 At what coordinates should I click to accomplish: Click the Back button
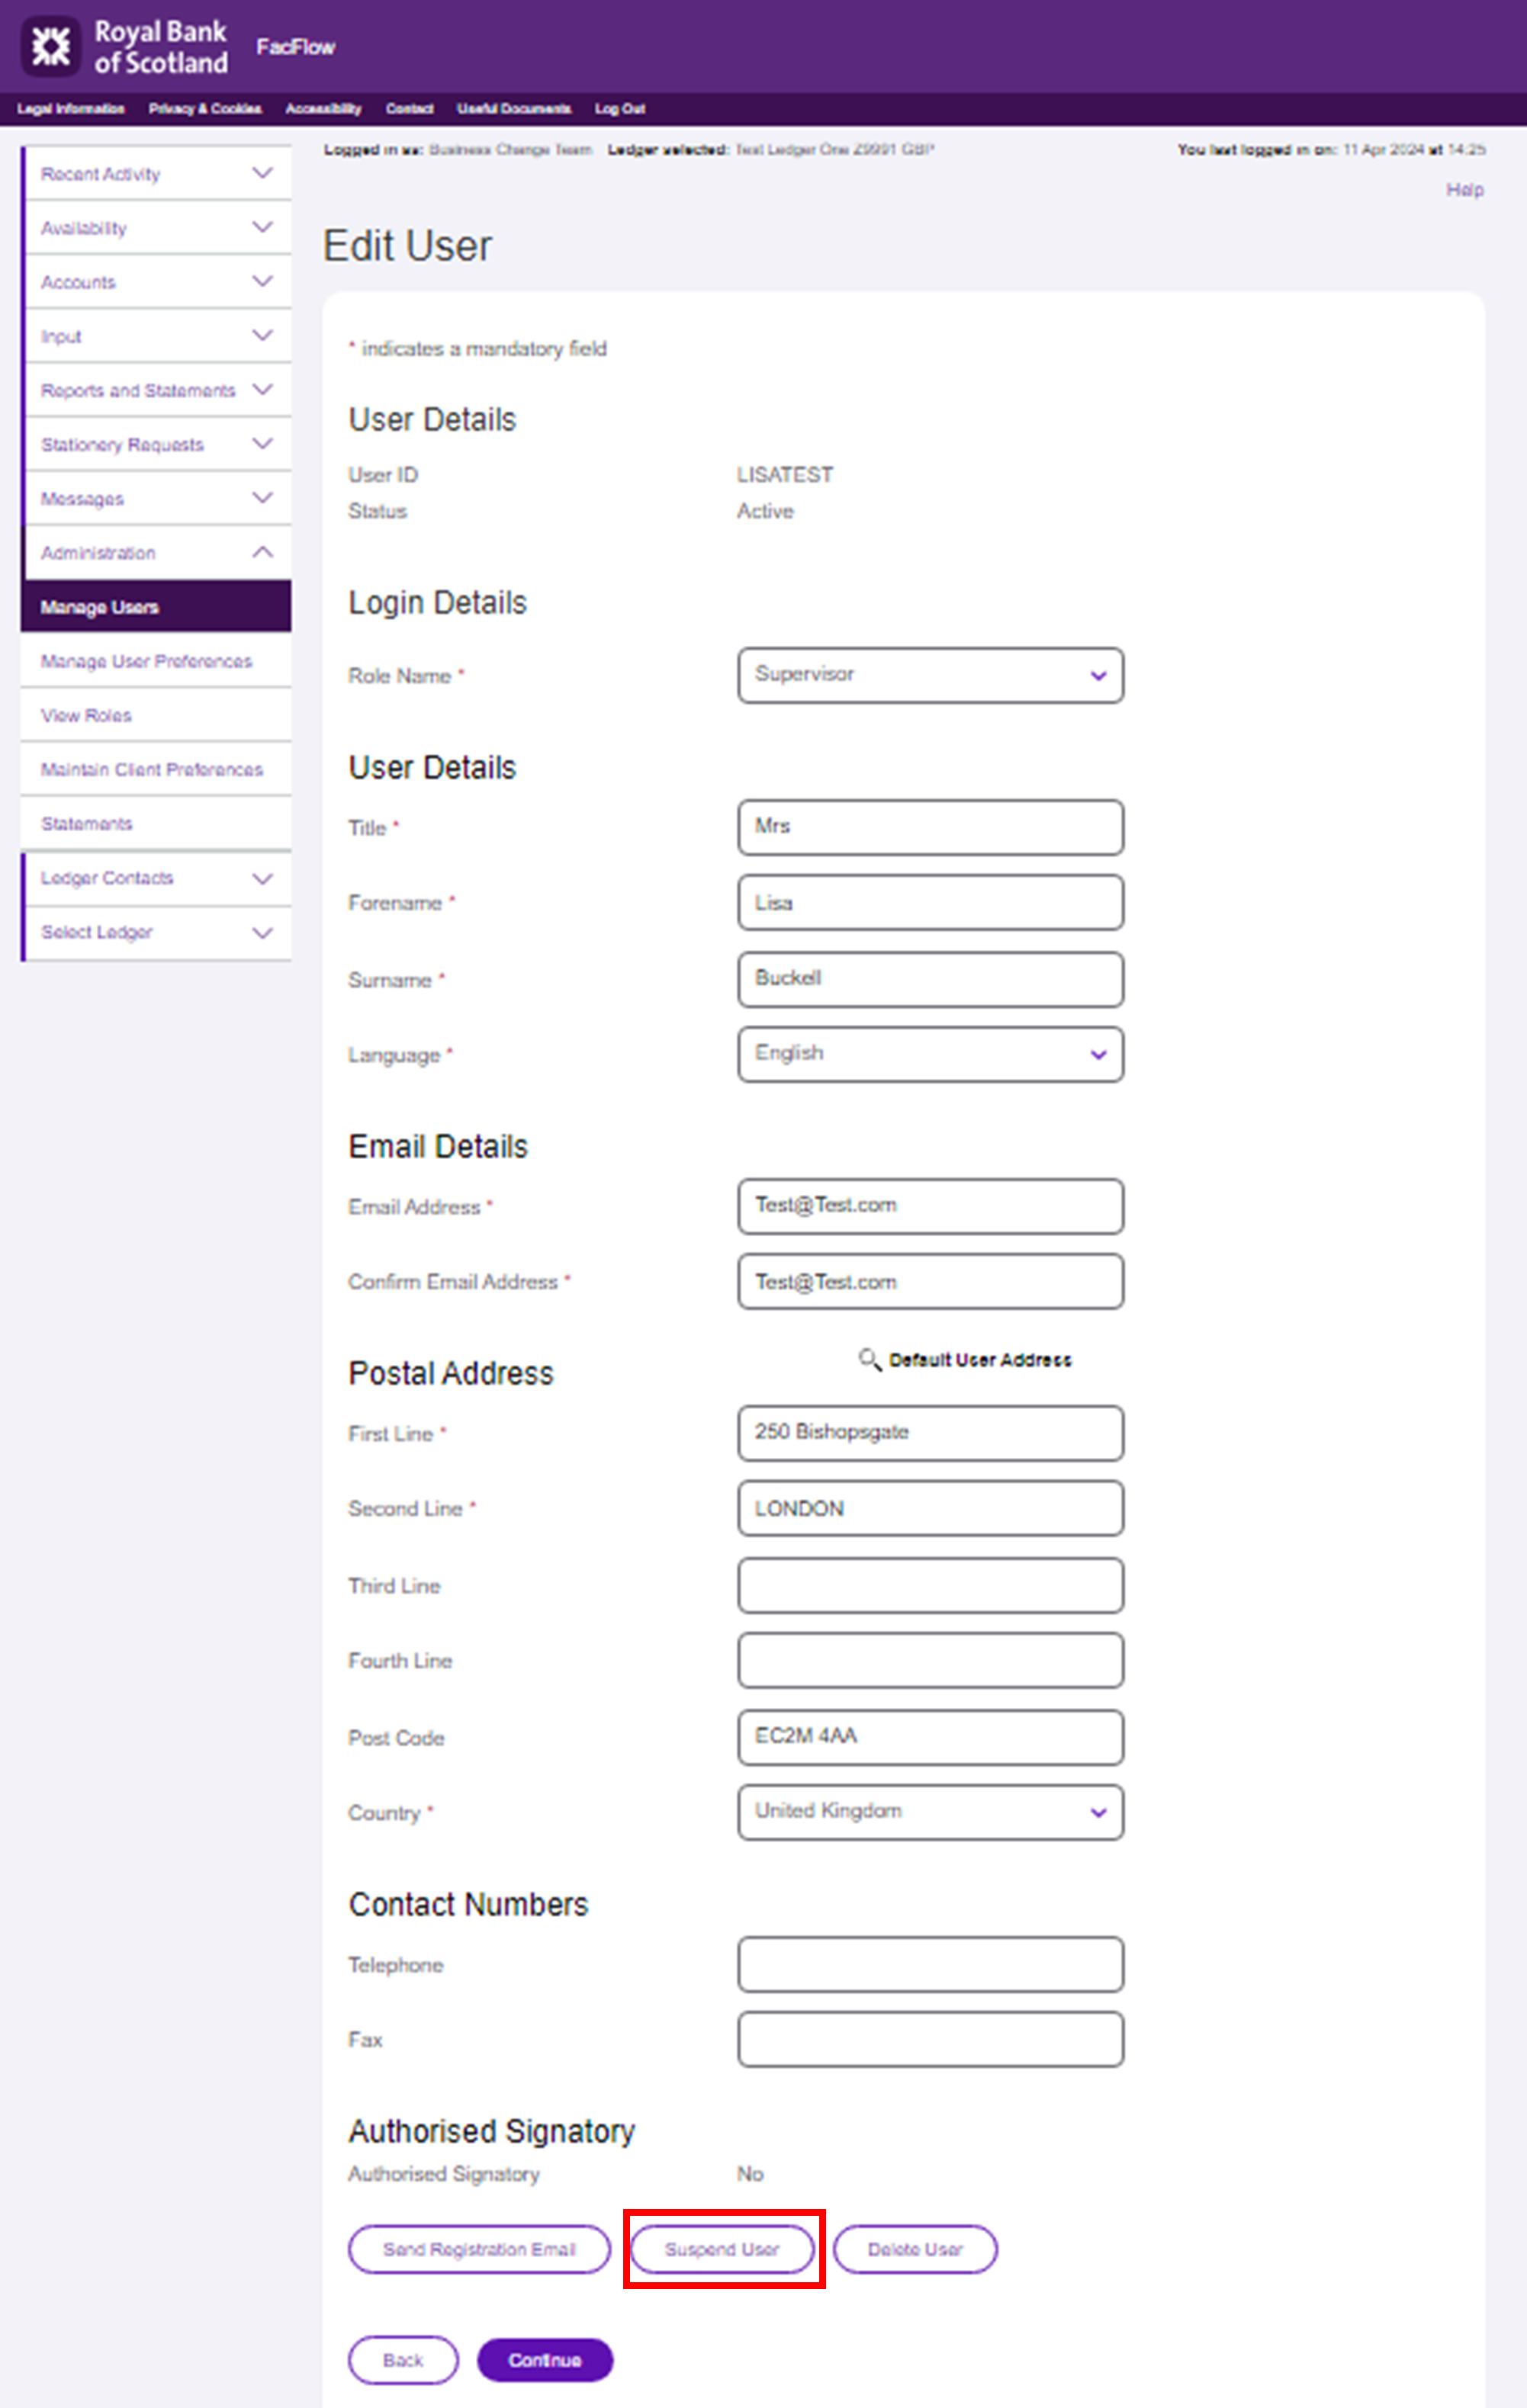tap(403, 2360)
